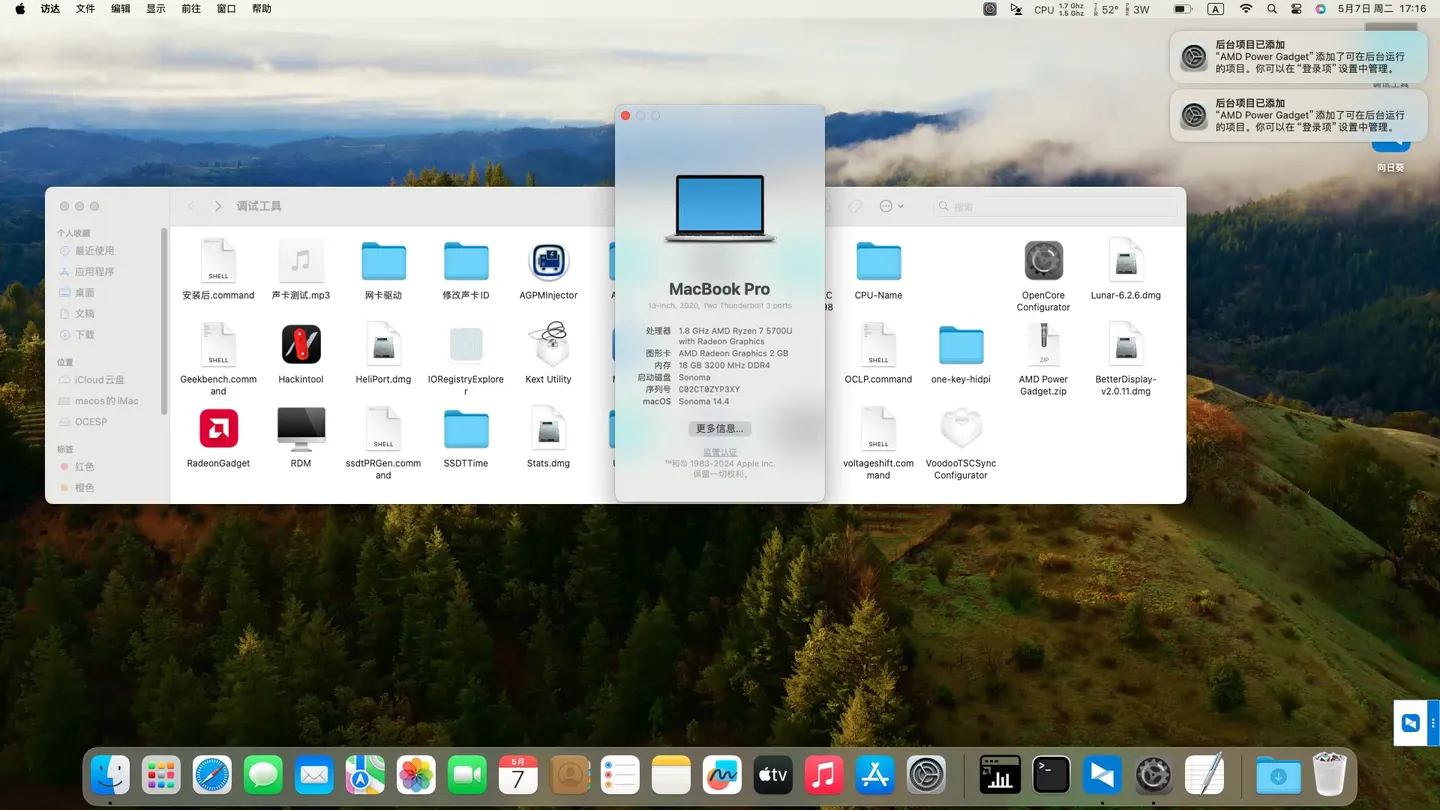Image resolution: width=1440 pixels, height=810 pixels.
Task: Open the SSDTTime folder
Action: (466, 430)
